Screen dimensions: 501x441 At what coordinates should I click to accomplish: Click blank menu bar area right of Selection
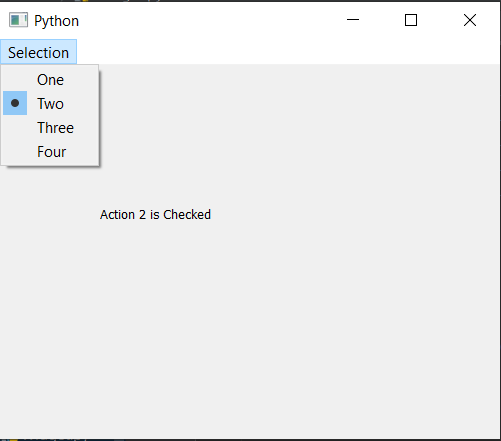tap(287, 52)
